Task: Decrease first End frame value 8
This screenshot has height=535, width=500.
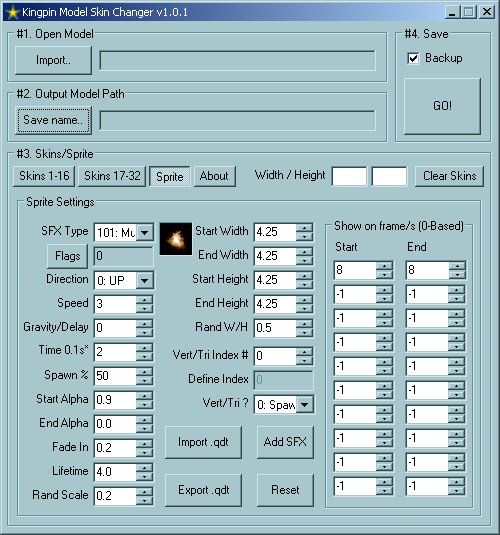Action: click(457, 275)
